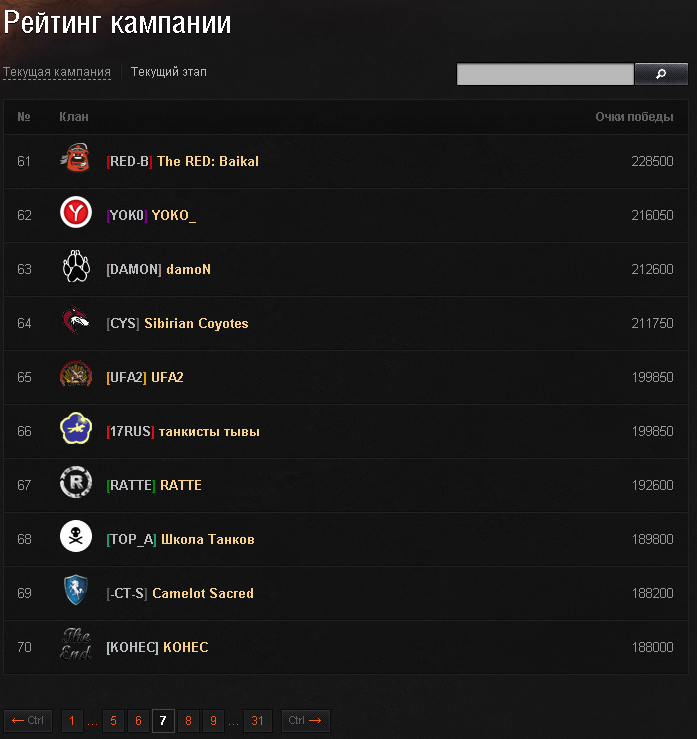Switch to Текущая кампания tab
This screenshot has width=697, height=739.
[57, 72]
